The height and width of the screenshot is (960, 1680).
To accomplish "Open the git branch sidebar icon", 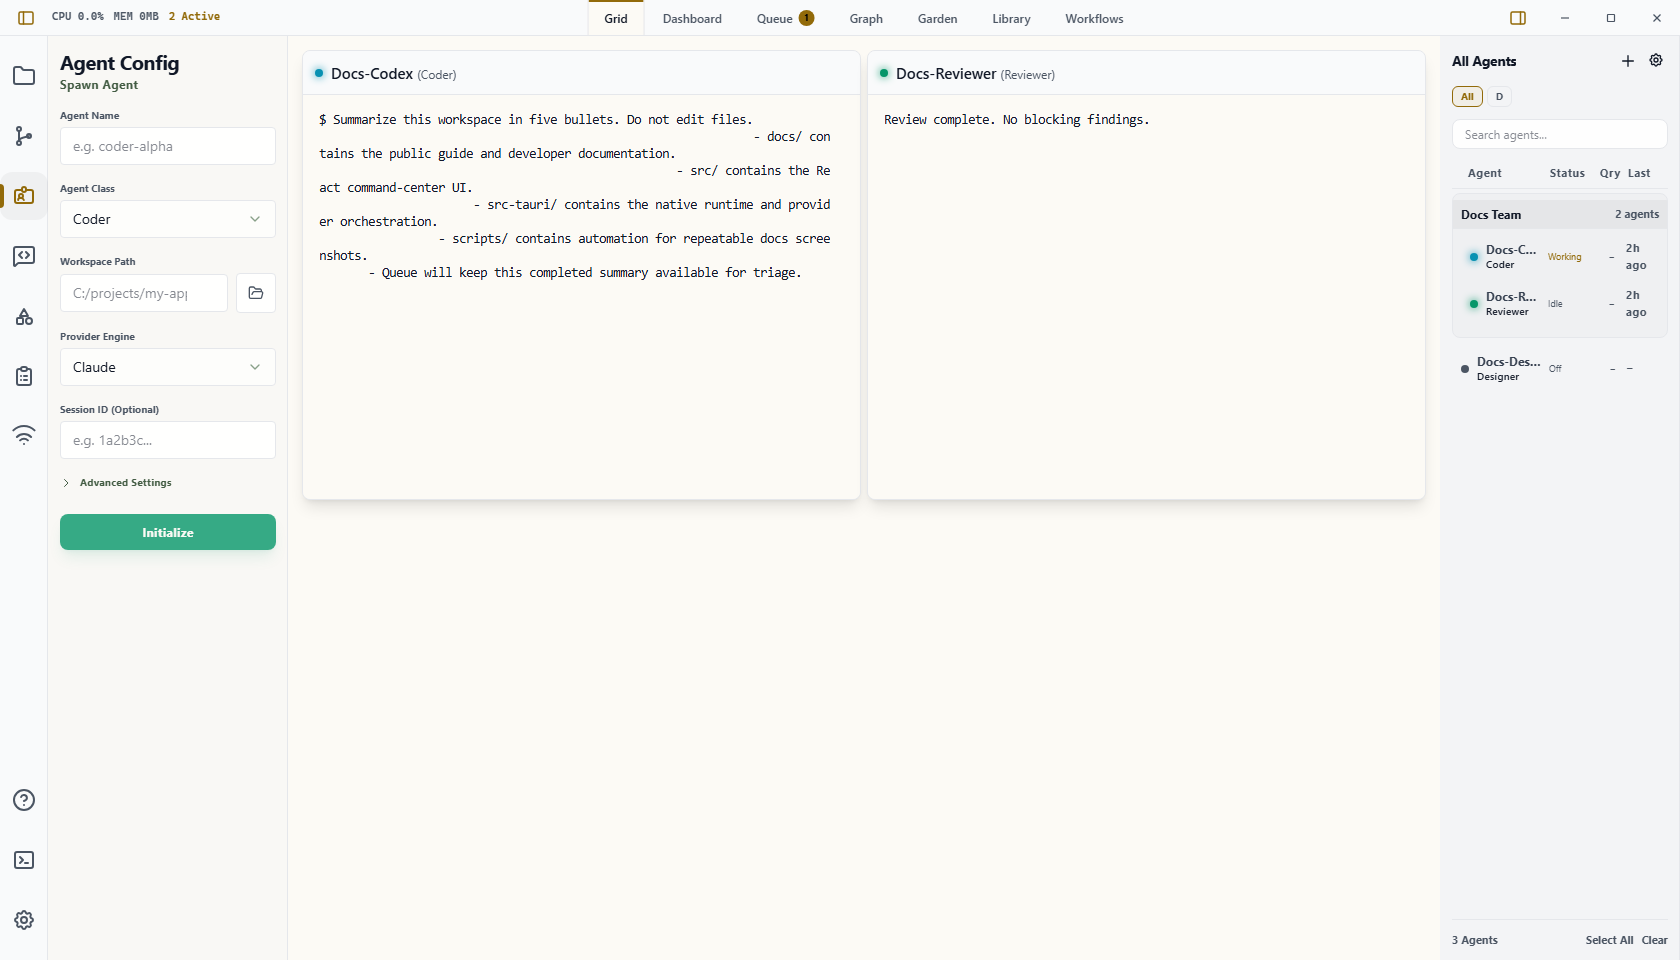I will point(24,136).
